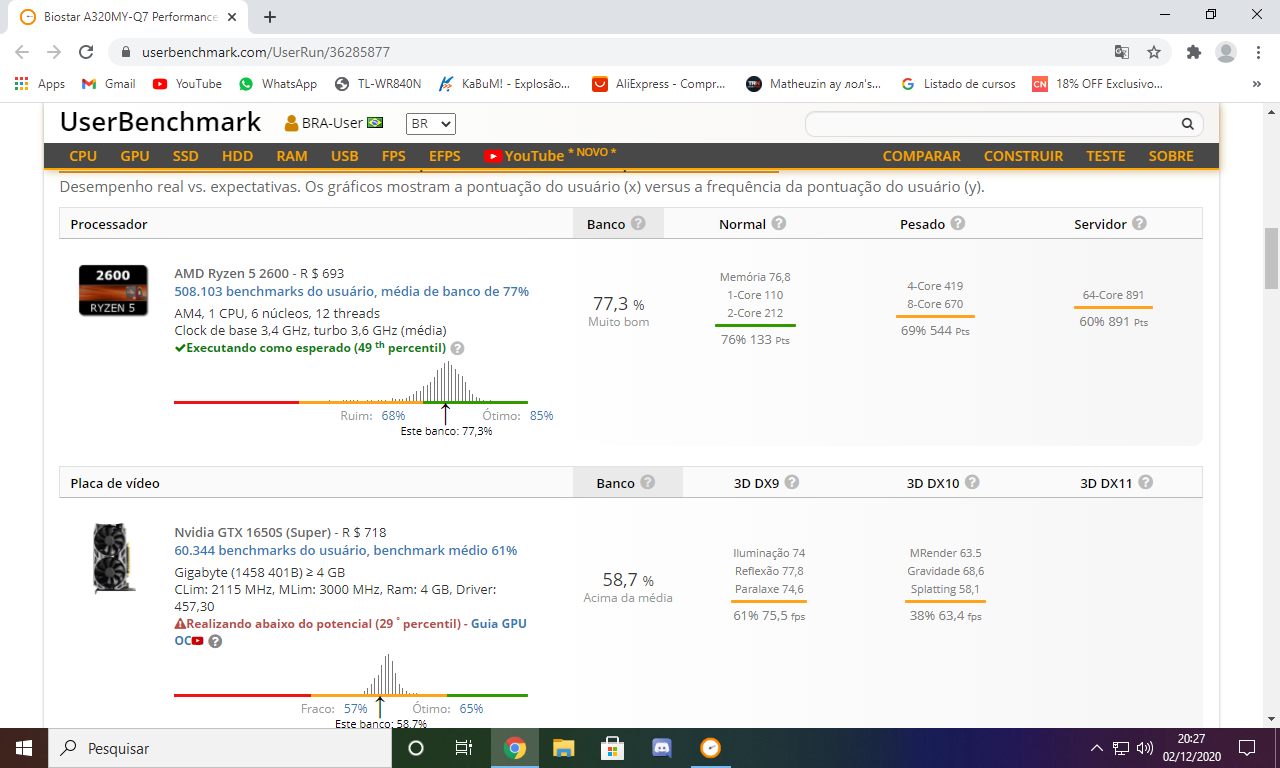The image size is (1280, 768).
Task: Open the Guia GPU link
Action: coord(499,624)
